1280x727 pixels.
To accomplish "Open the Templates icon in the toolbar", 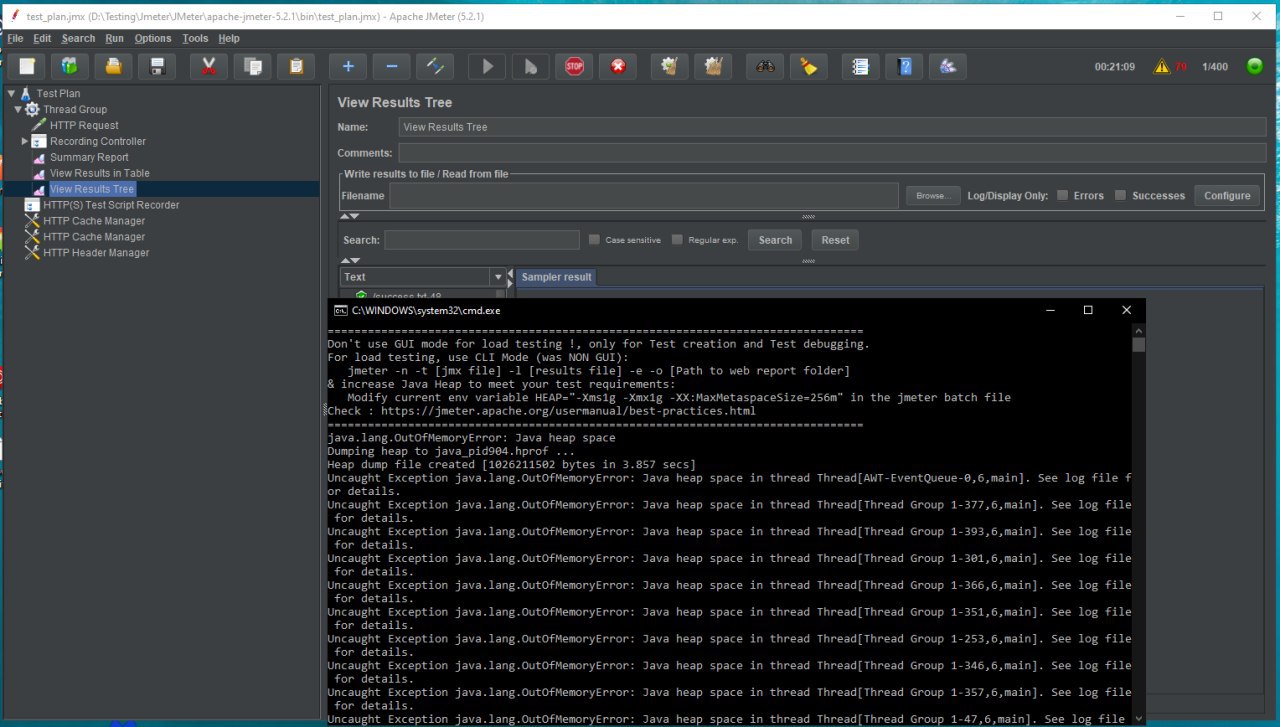I will click(x=70, y=67).
